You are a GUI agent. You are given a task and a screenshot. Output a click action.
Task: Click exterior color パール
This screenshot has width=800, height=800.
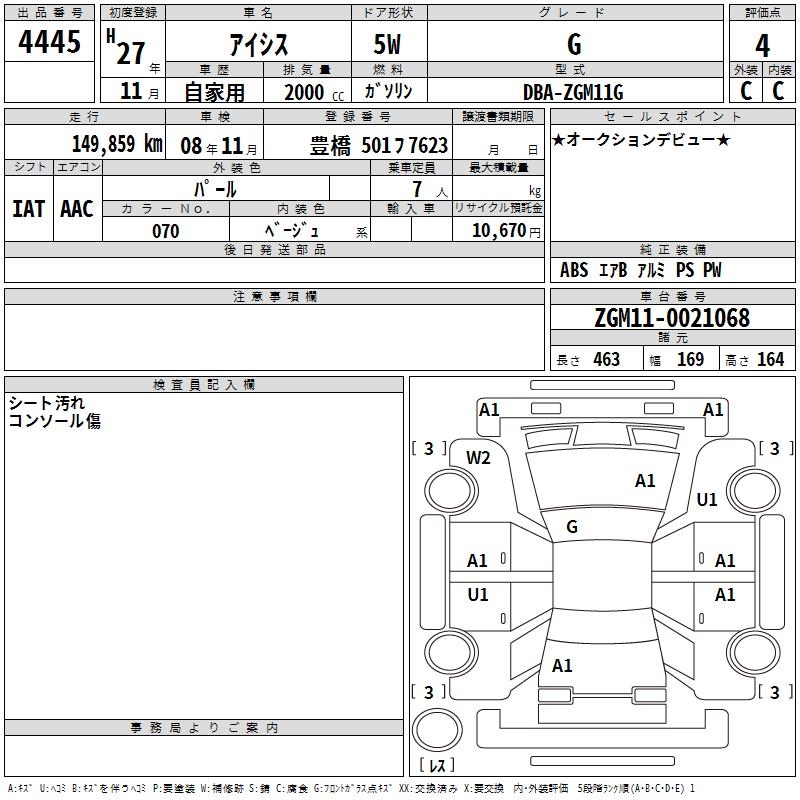[215, 189]
